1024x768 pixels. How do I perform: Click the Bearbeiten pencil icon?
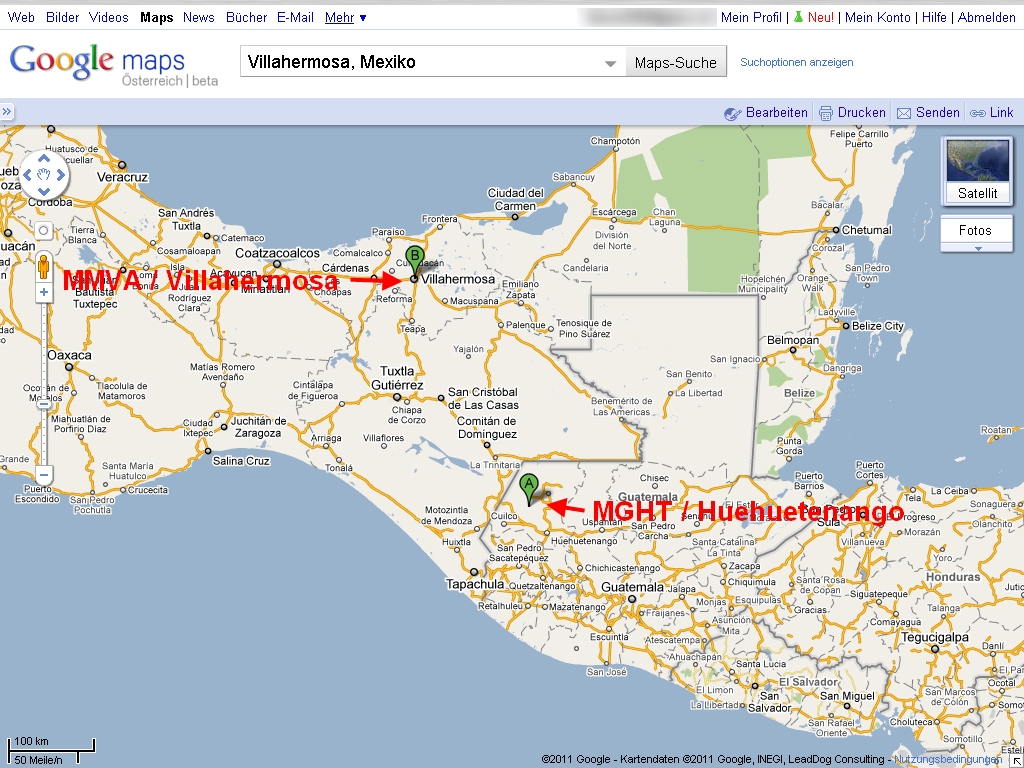tap(733, 113)
